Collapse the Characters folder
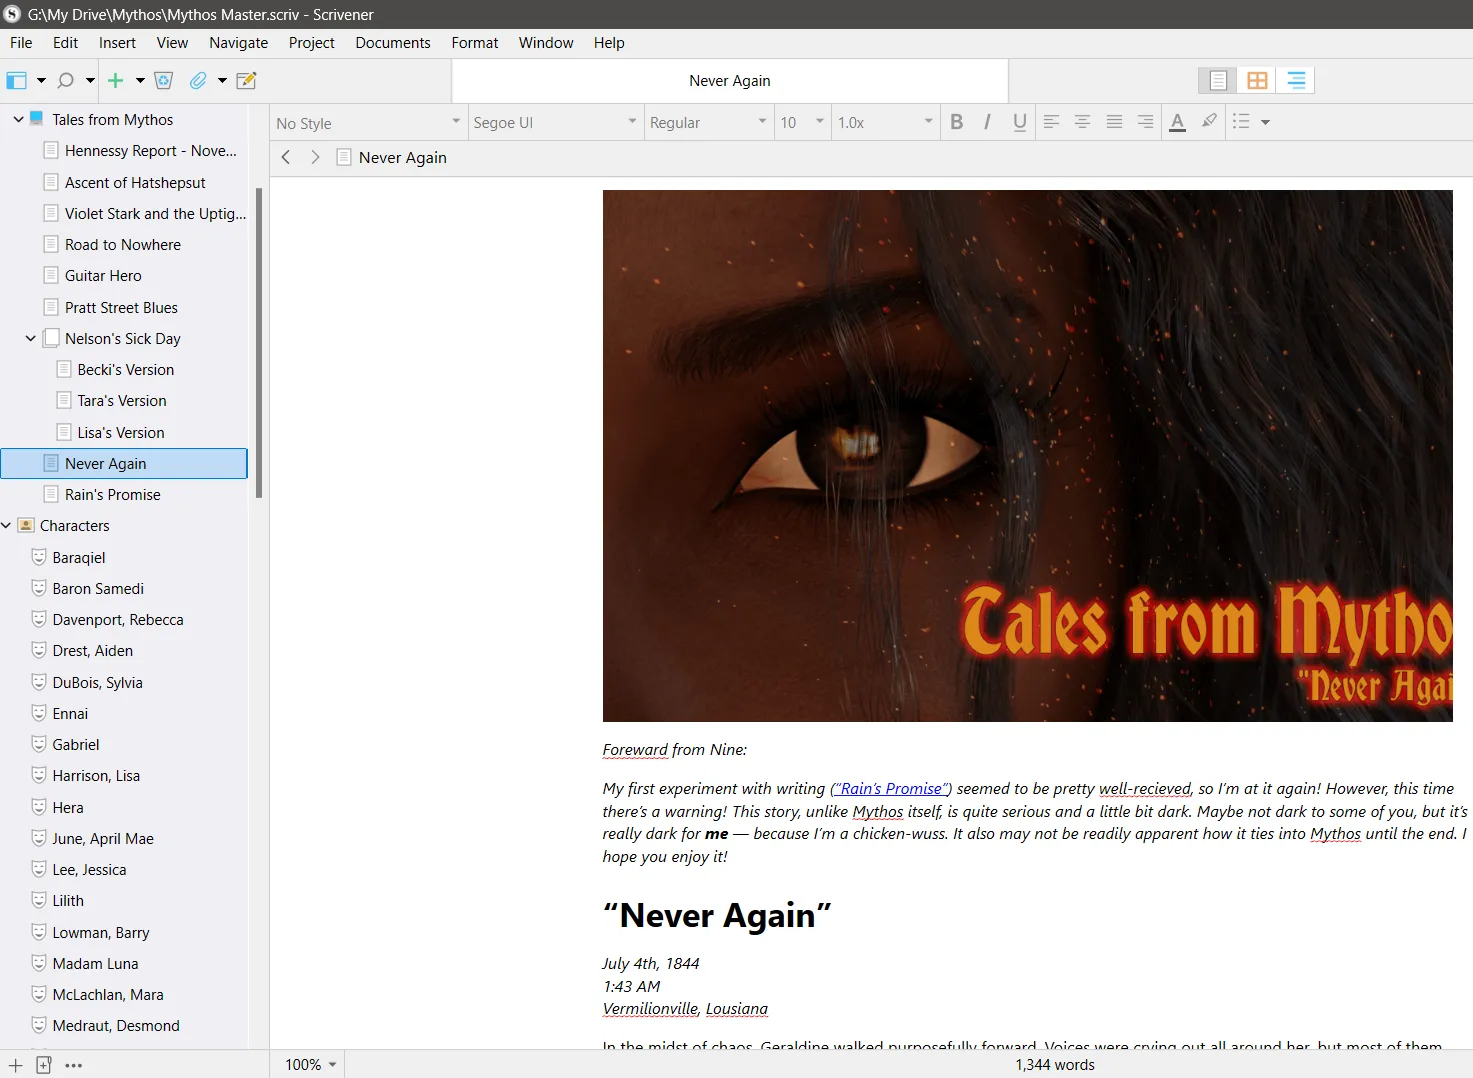This screenshot has height=1078, width=1473. coord(6,525)
